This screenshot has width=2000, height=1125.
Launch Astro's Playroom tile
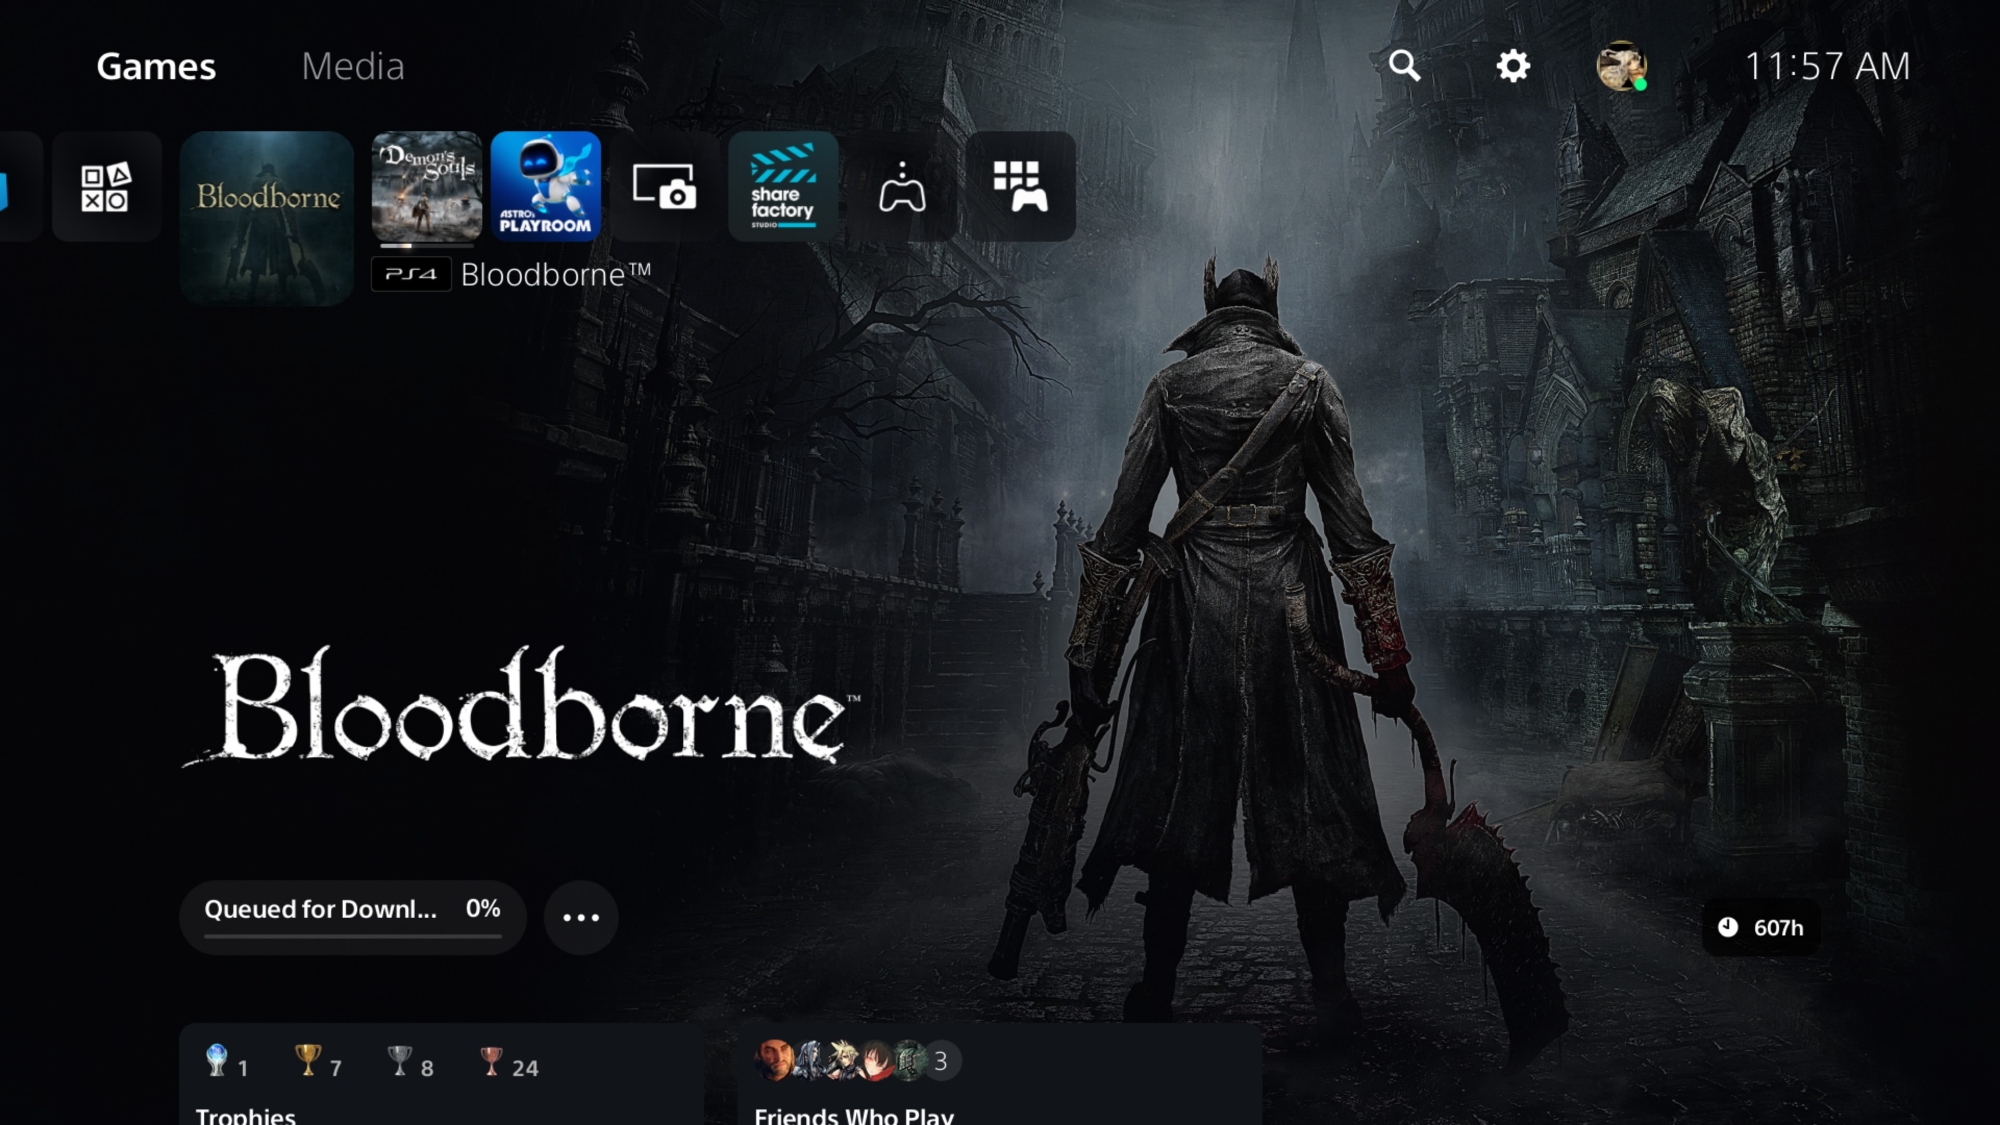click(546, 186)
